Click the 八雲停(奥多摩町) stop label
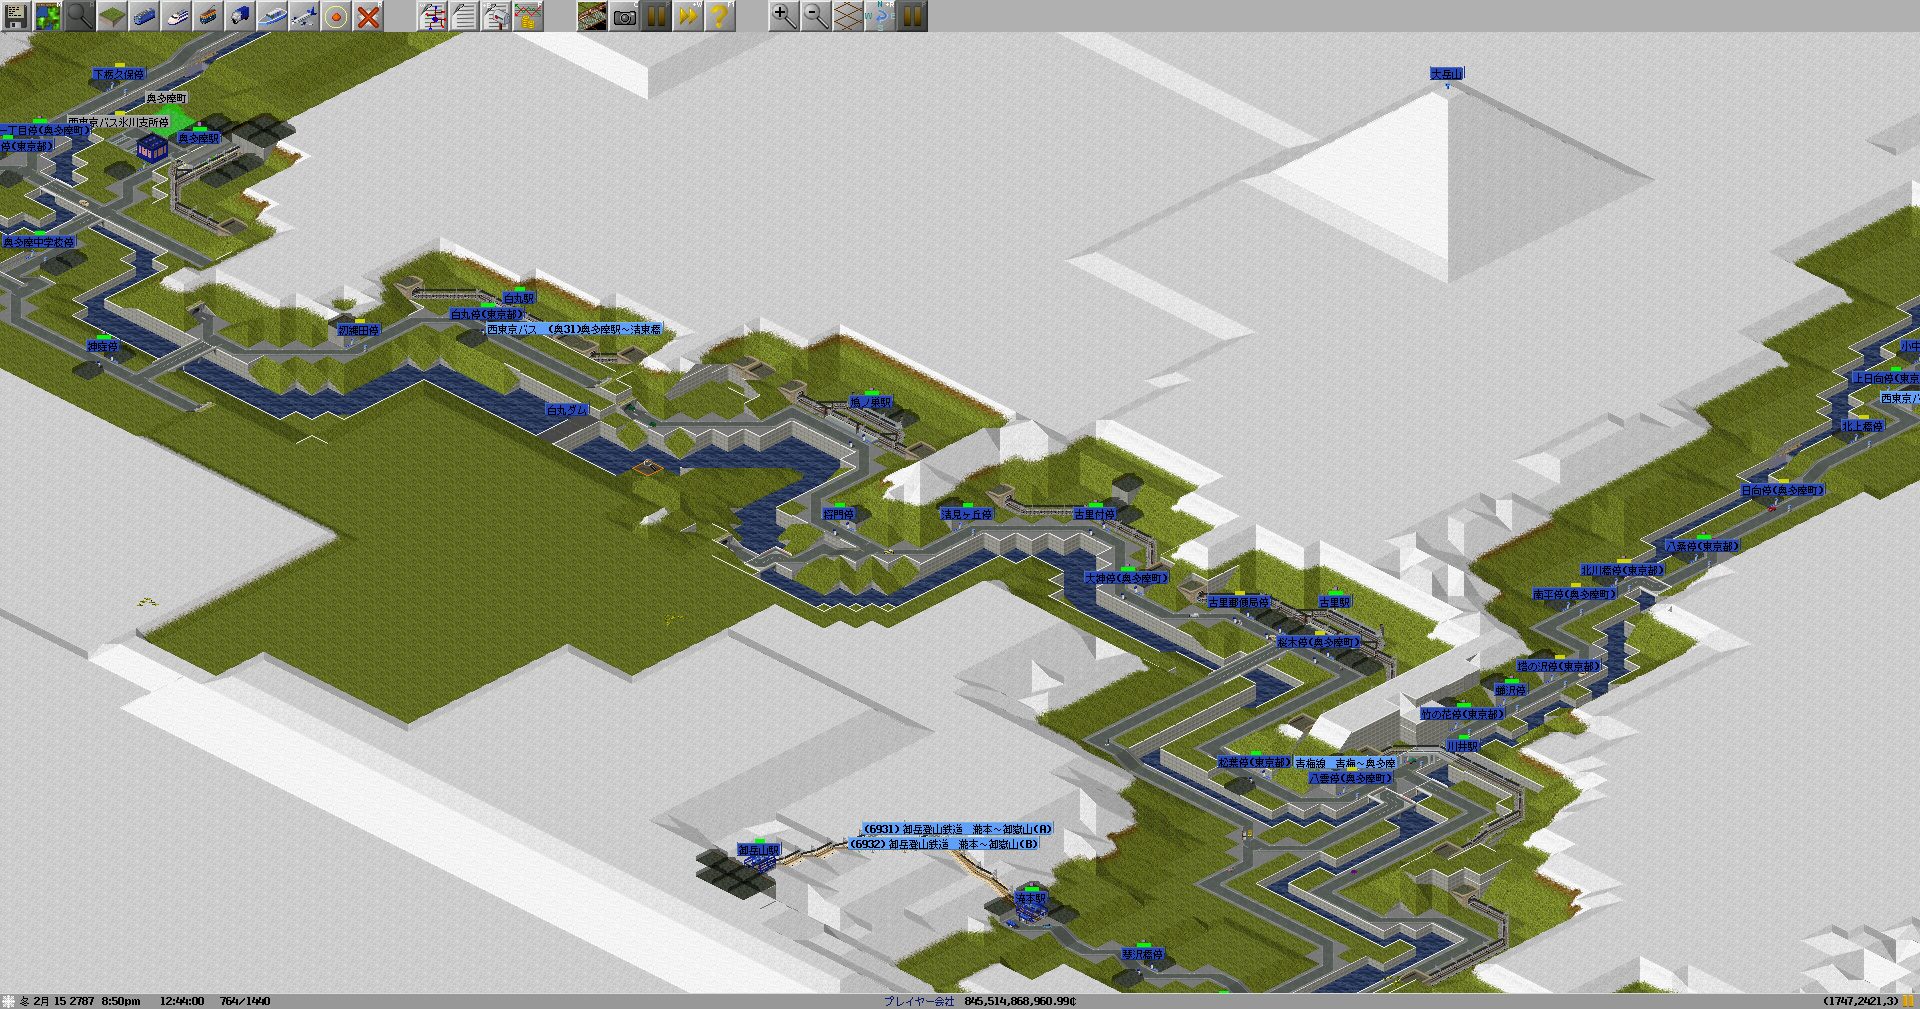The image size is (1920, 1009). pos(1350,778)
